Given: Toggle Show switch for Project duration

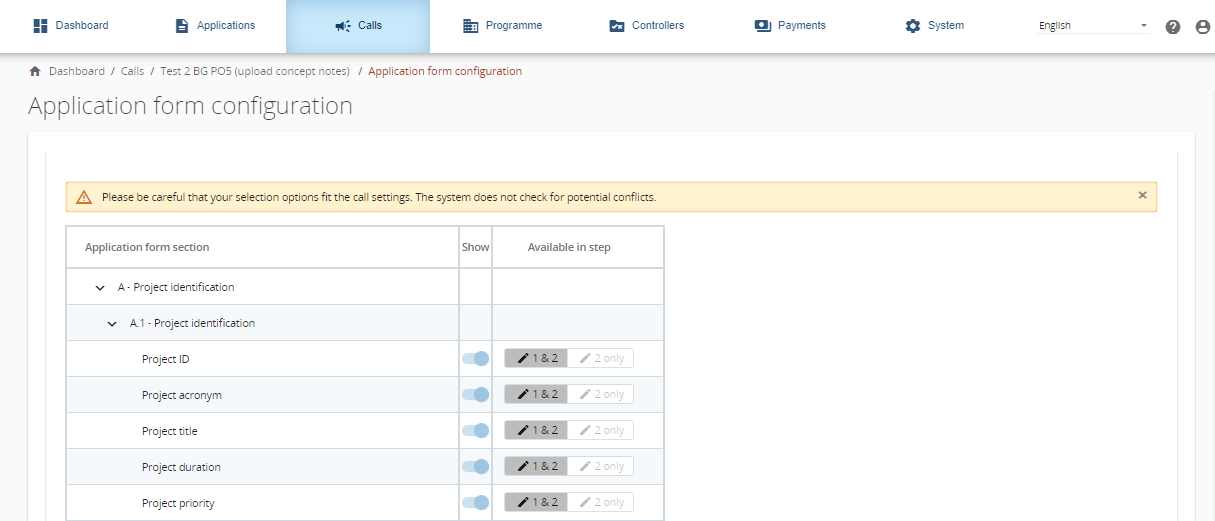Looking at the screenshot, I should click(x=476, y=467).
